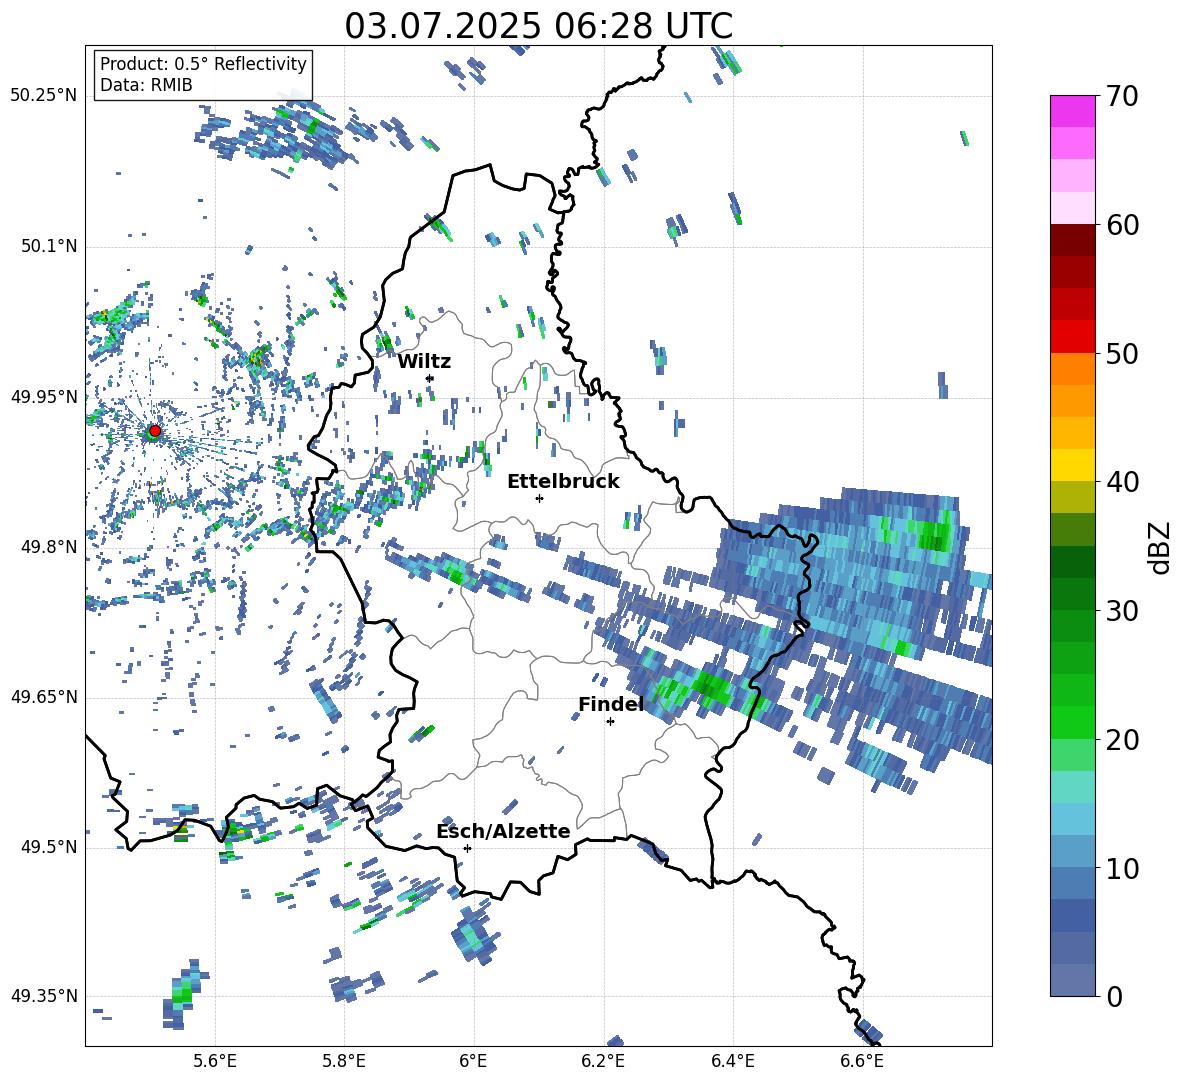Screen dimensions: 1184x1081
Task: Click the Findel location cross marker
Action: 610,722
